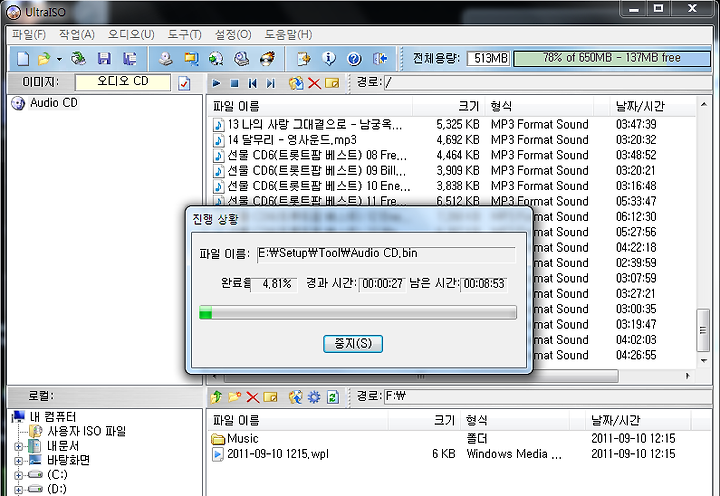
Task: Click the Up folder icon in local toolbar
Action: pyautogui.click(x=216, y=397)
